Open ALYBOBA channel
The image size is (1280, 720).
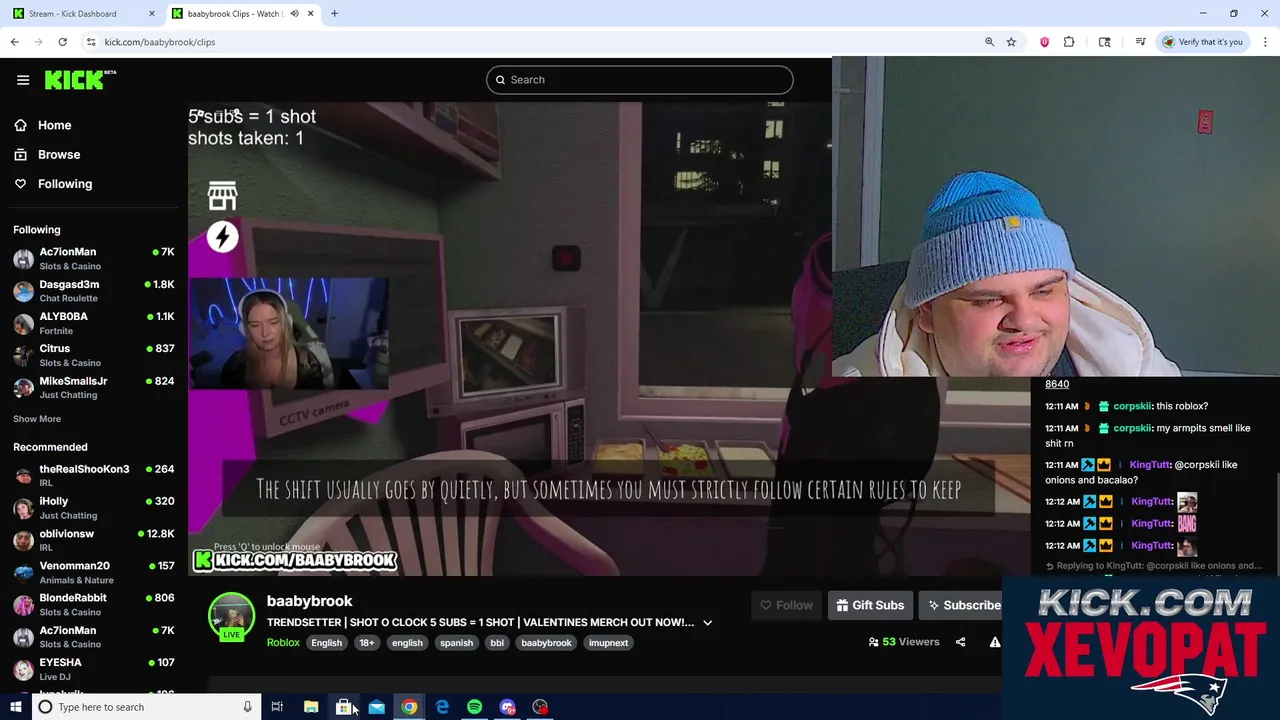[x=94, y=322]
